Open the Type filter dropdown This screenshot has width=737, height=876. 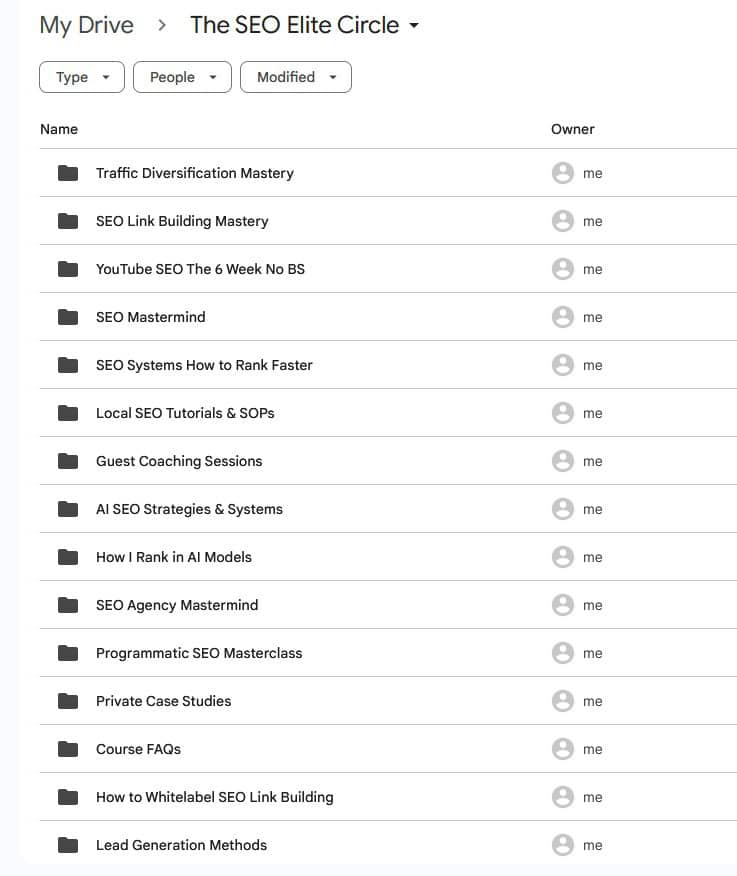82,77
